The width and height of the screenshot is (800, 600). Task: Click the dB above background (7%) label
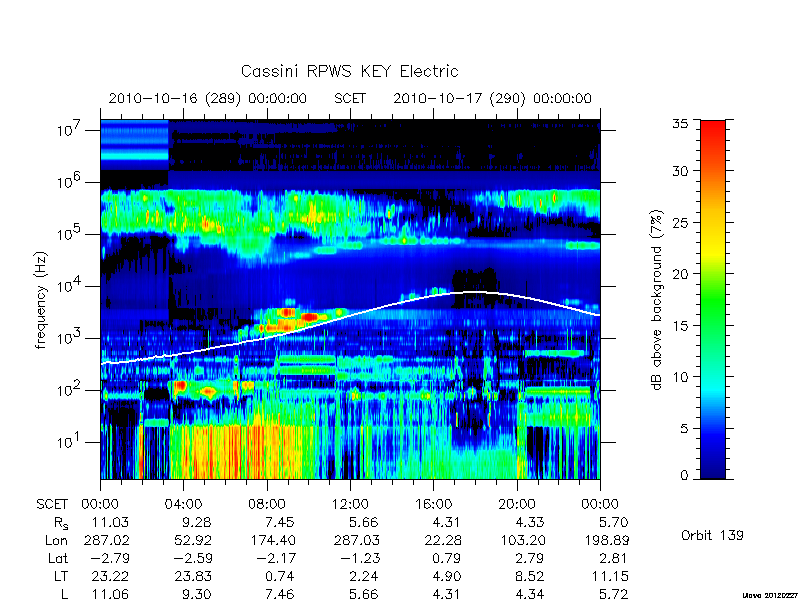(657, 300)
